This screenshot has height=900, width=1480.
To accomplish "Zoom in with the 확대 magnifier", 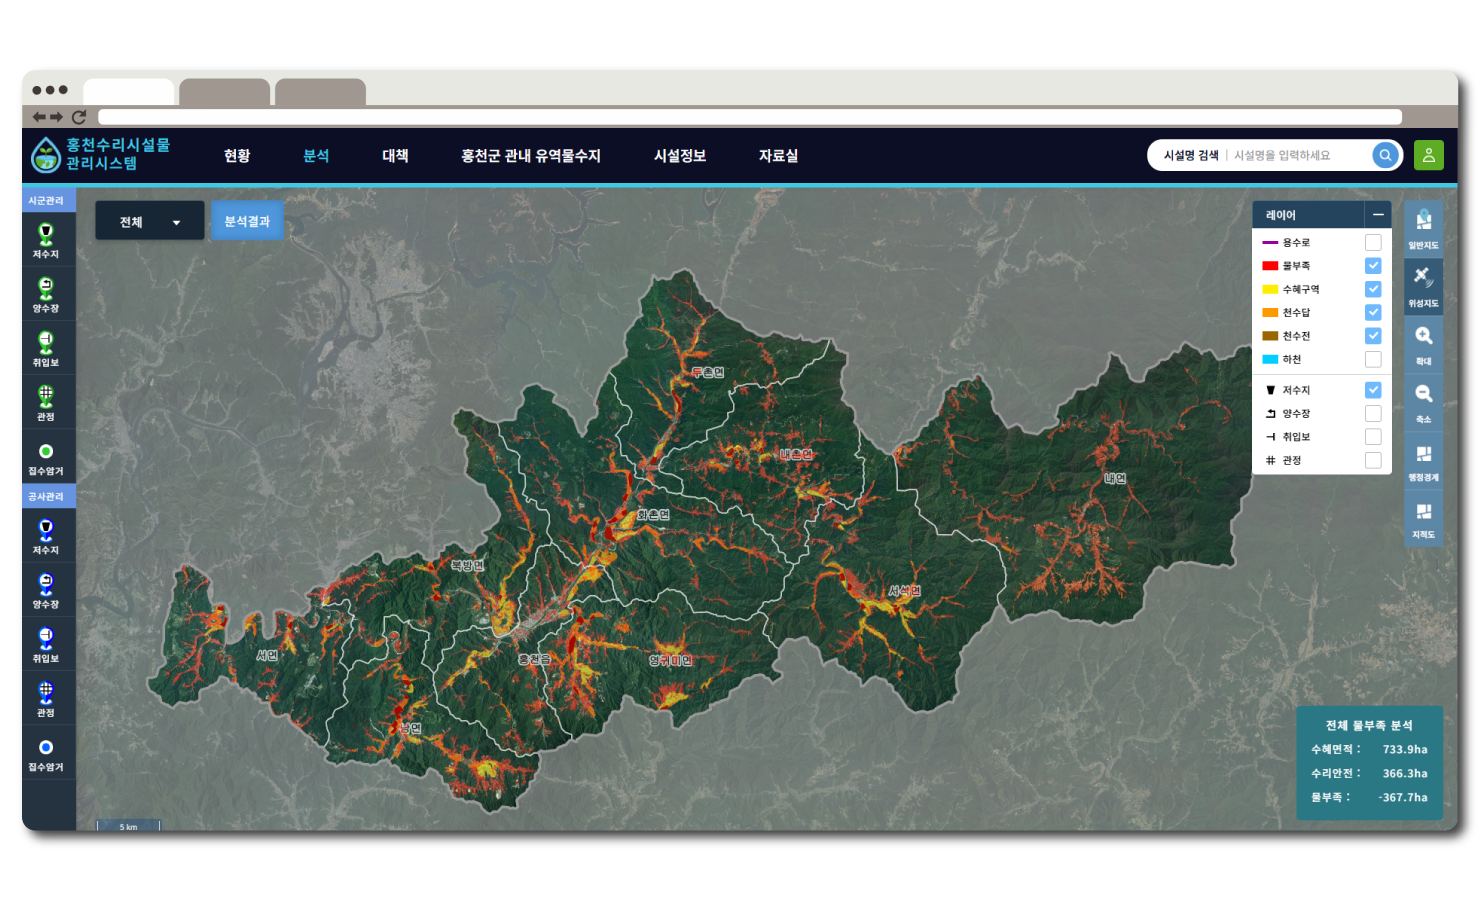I will pyautogui.click(x=1423, y=342).
